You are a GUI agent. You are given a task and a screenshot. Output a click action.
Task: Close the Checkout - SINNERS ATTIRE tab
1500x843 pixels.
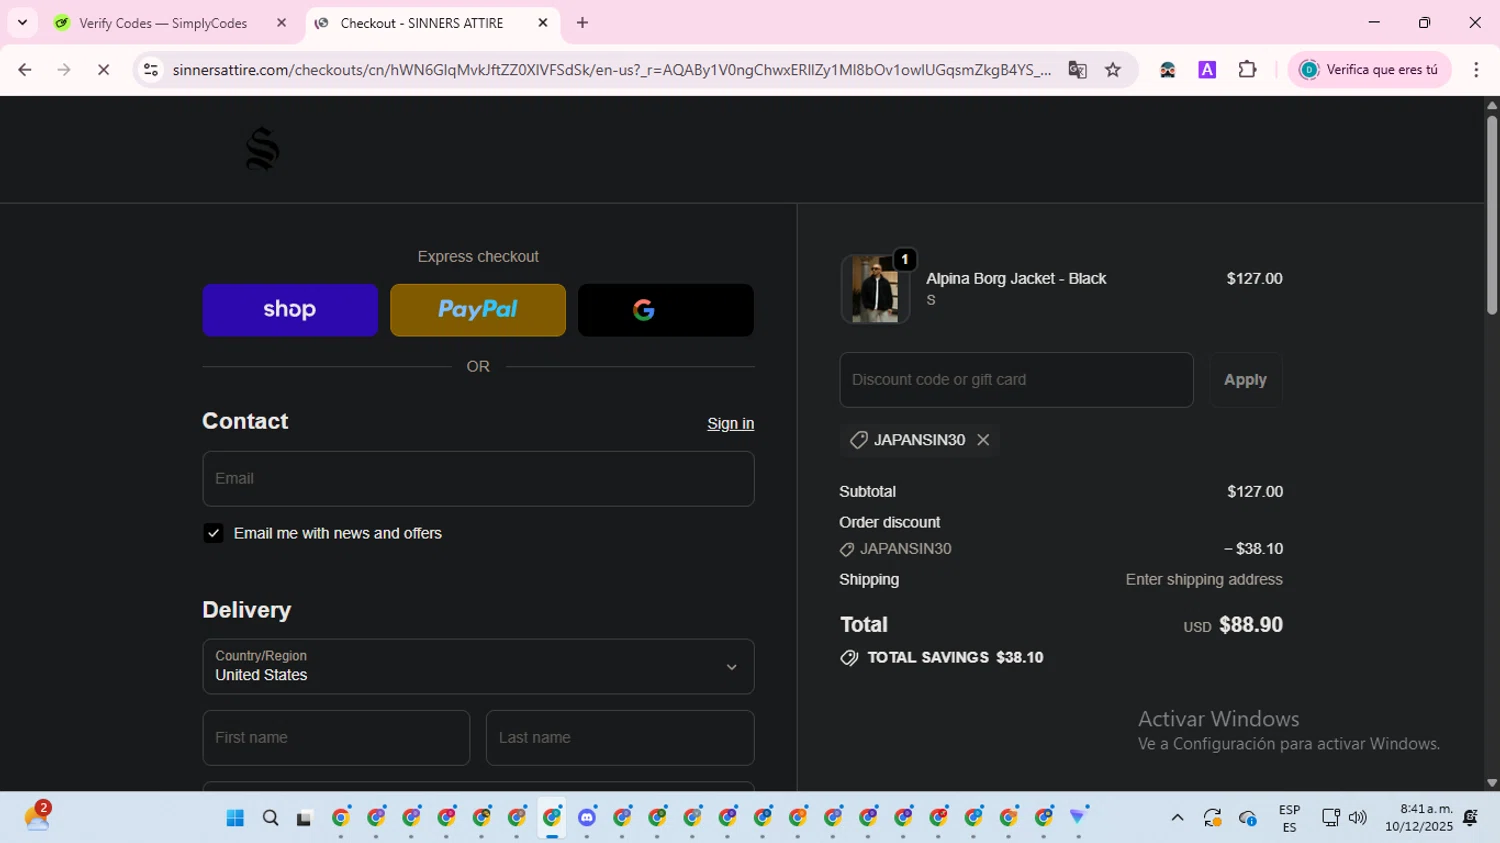[x=543, y=23]
